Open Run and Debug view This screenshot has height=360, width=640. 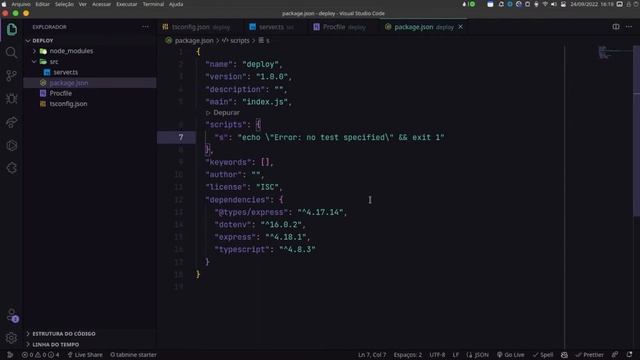pos(12,99)
